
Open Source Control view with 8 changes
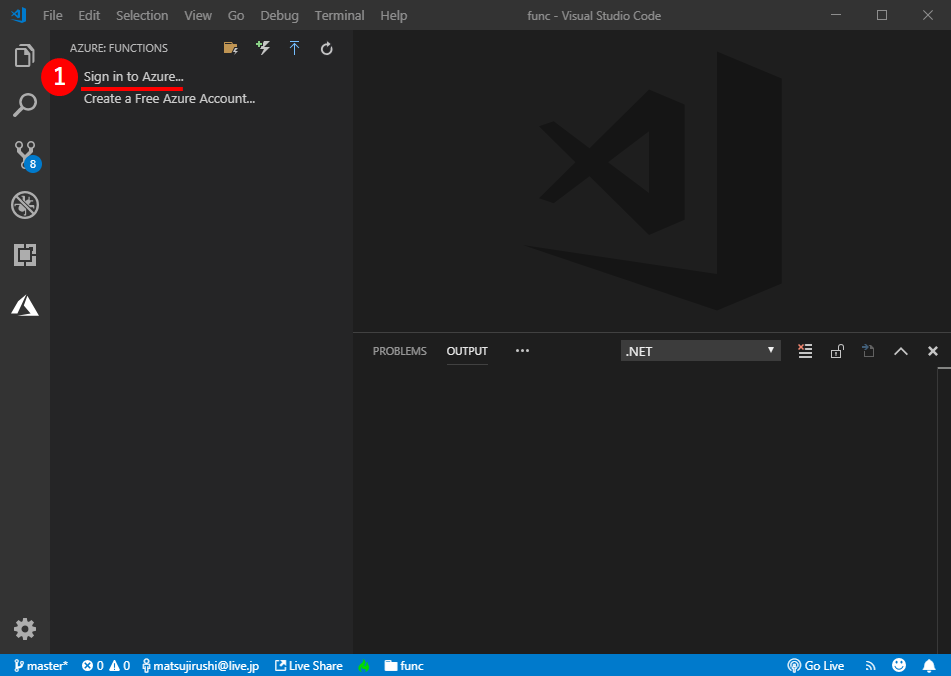pyautogui.click(x=26, y=156)
